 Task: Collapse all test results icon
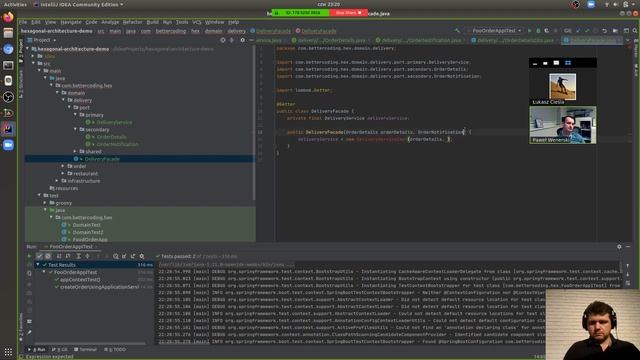coord(87,256)
